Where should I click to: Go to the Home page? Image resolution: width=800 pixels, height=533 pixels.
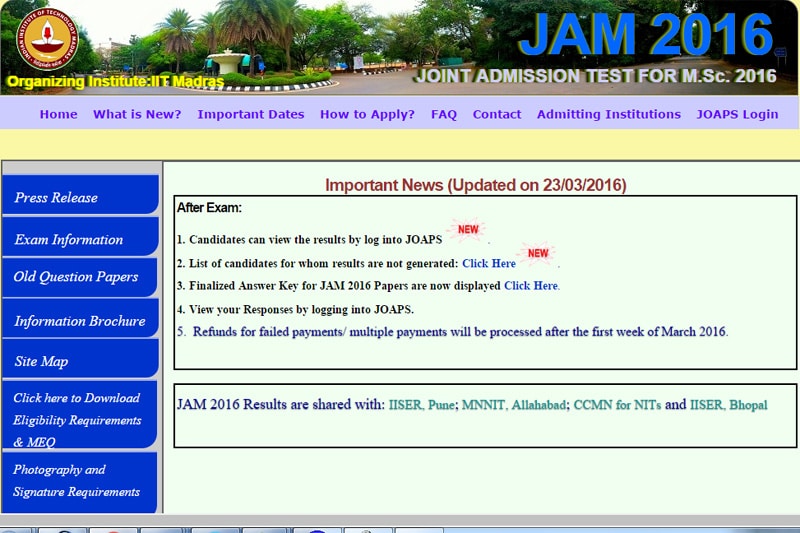tap(58, 114)
